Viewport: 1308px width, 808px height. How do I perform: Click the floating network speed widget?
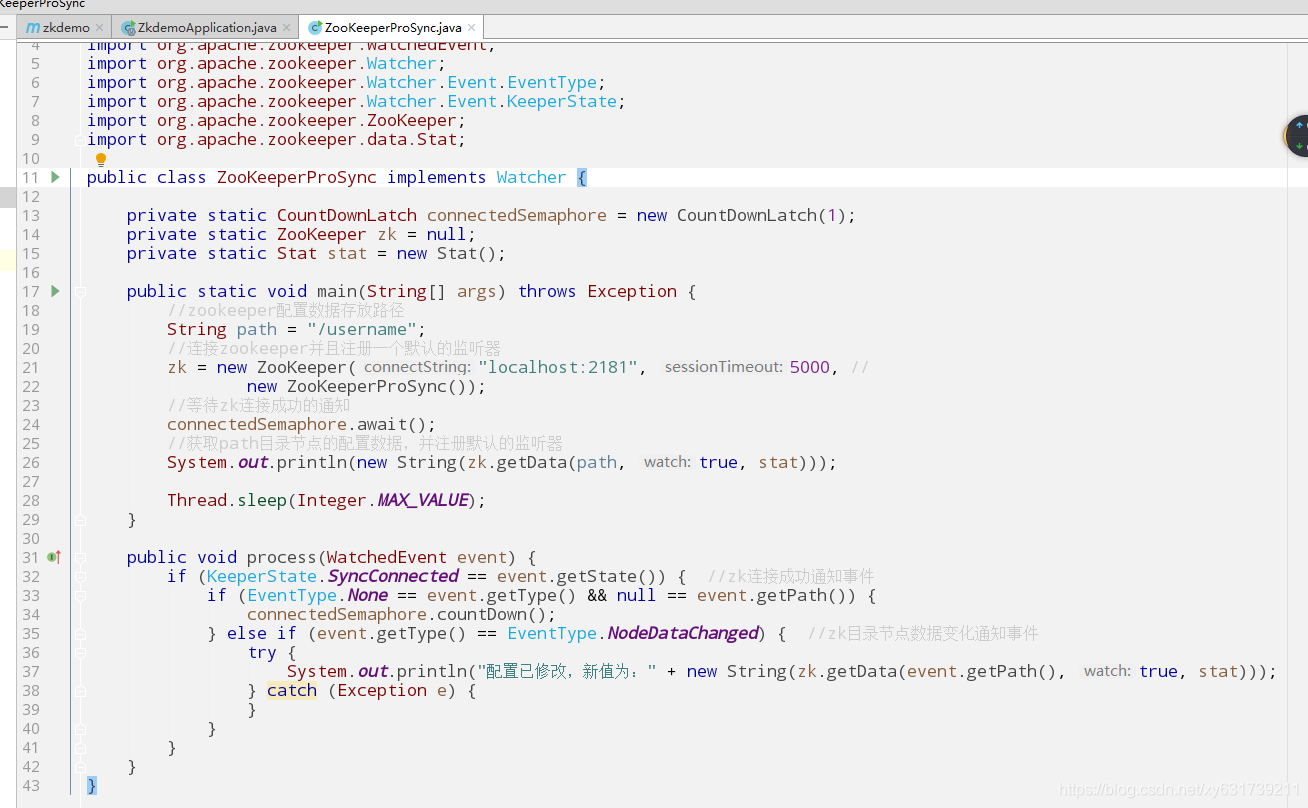pyautogui.click(x=1297, y=137)
